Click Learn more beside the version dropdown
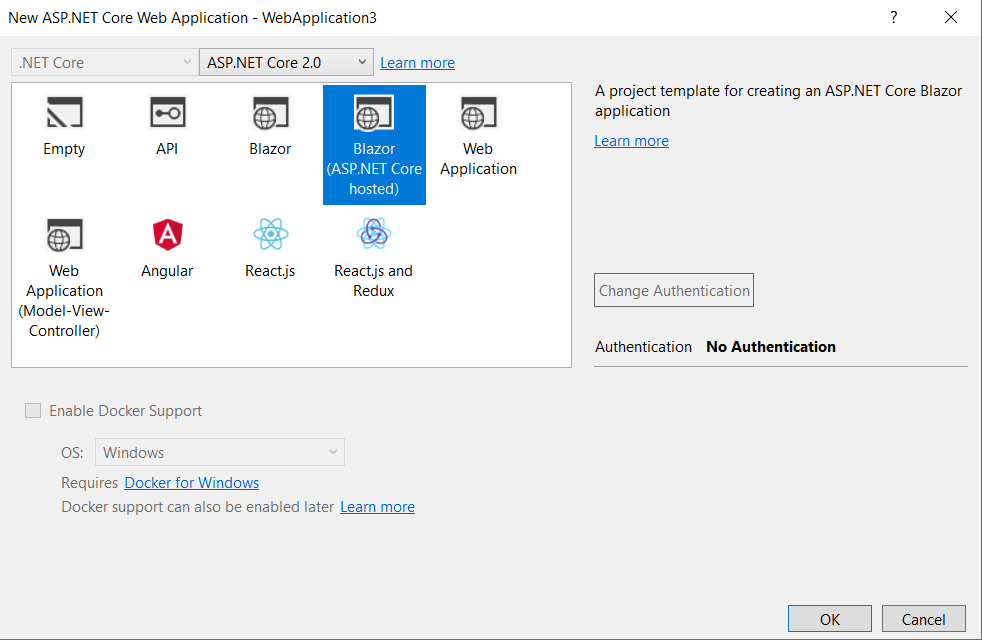 [417, 62]
